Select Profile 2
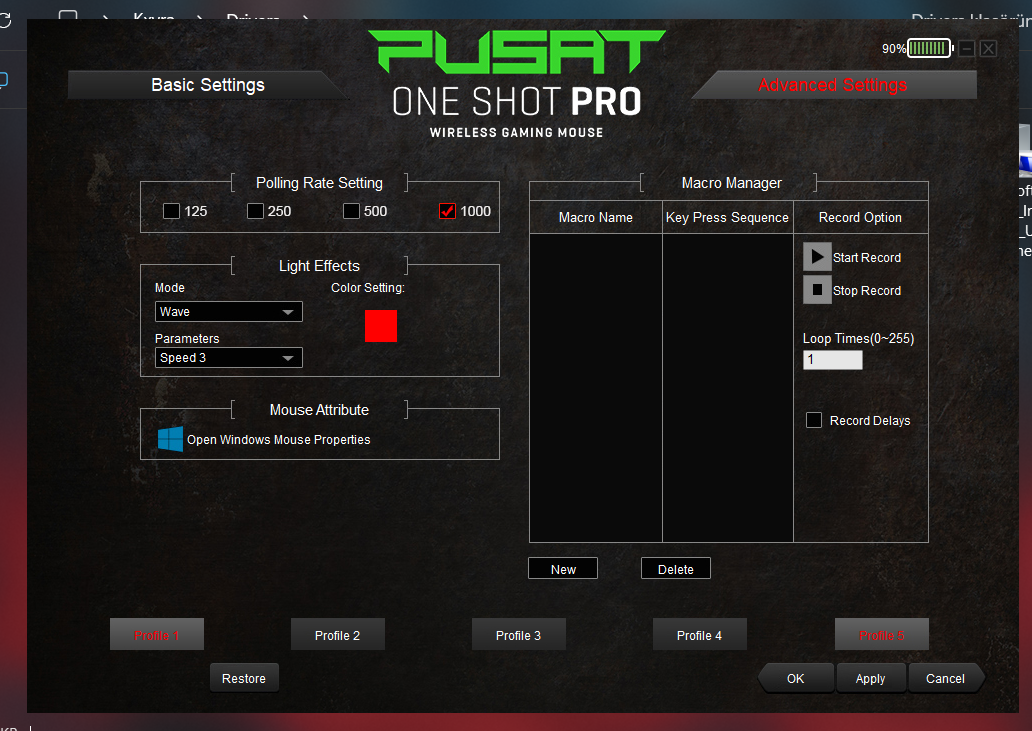This screenshot has width=1032, height=731. [x=338, y=634]
